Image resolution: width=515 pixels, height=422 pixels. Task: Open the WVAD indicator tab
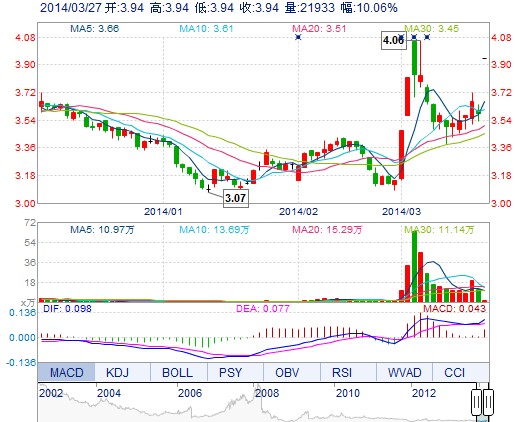[x=404, y=372]
